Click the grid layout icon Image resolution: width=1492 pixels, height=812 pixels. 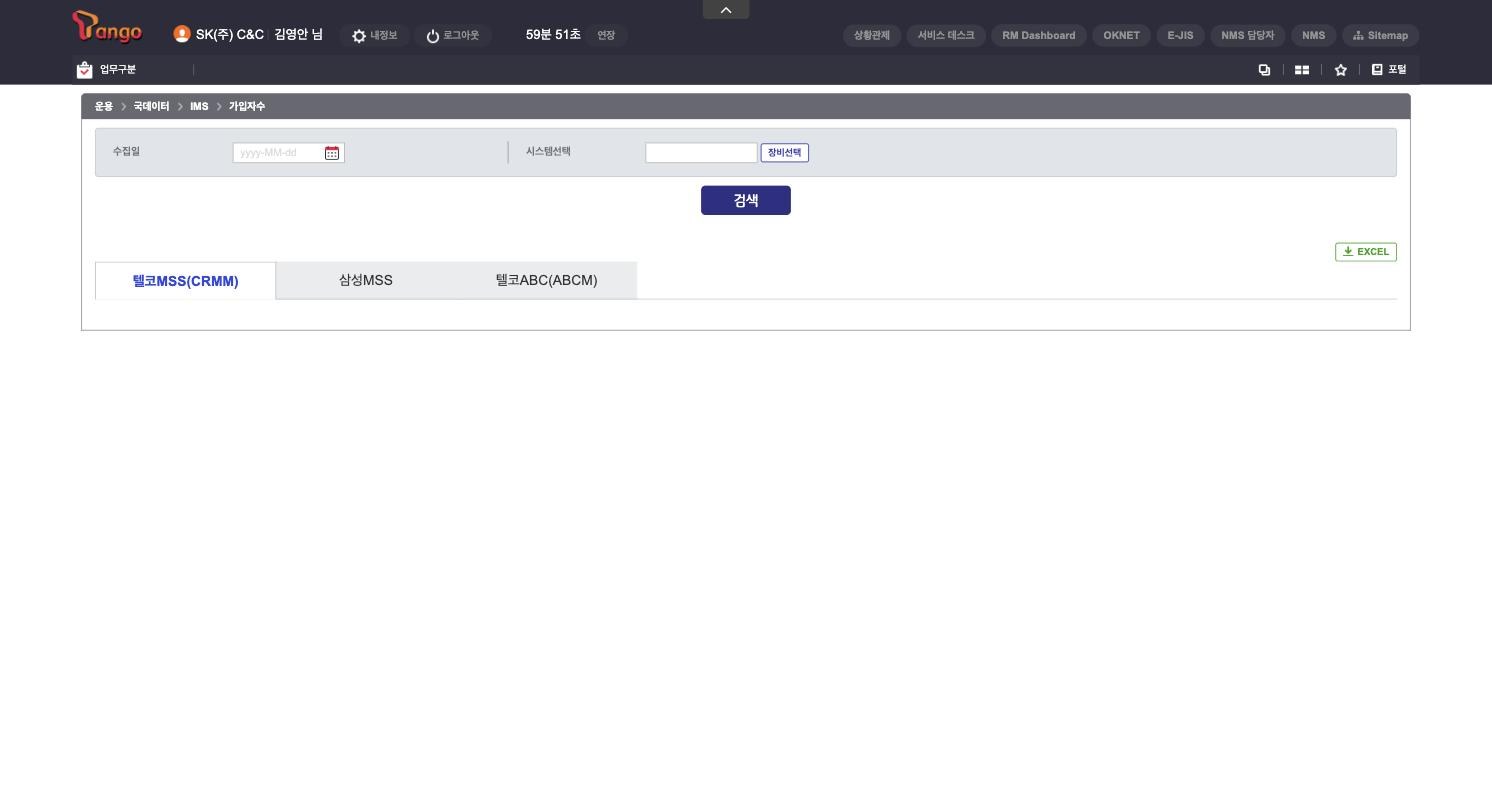click(x=1302, y=70)
